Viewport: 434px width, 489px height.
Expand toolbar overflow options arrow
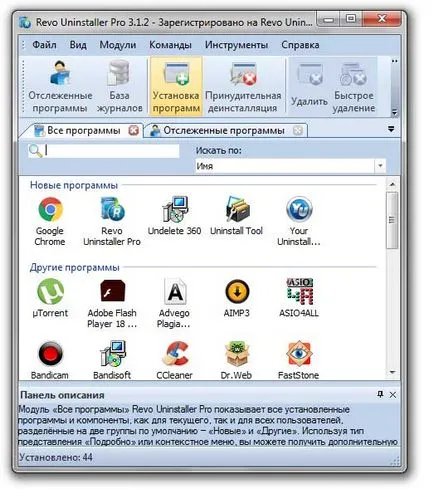[x=394, y=112]
